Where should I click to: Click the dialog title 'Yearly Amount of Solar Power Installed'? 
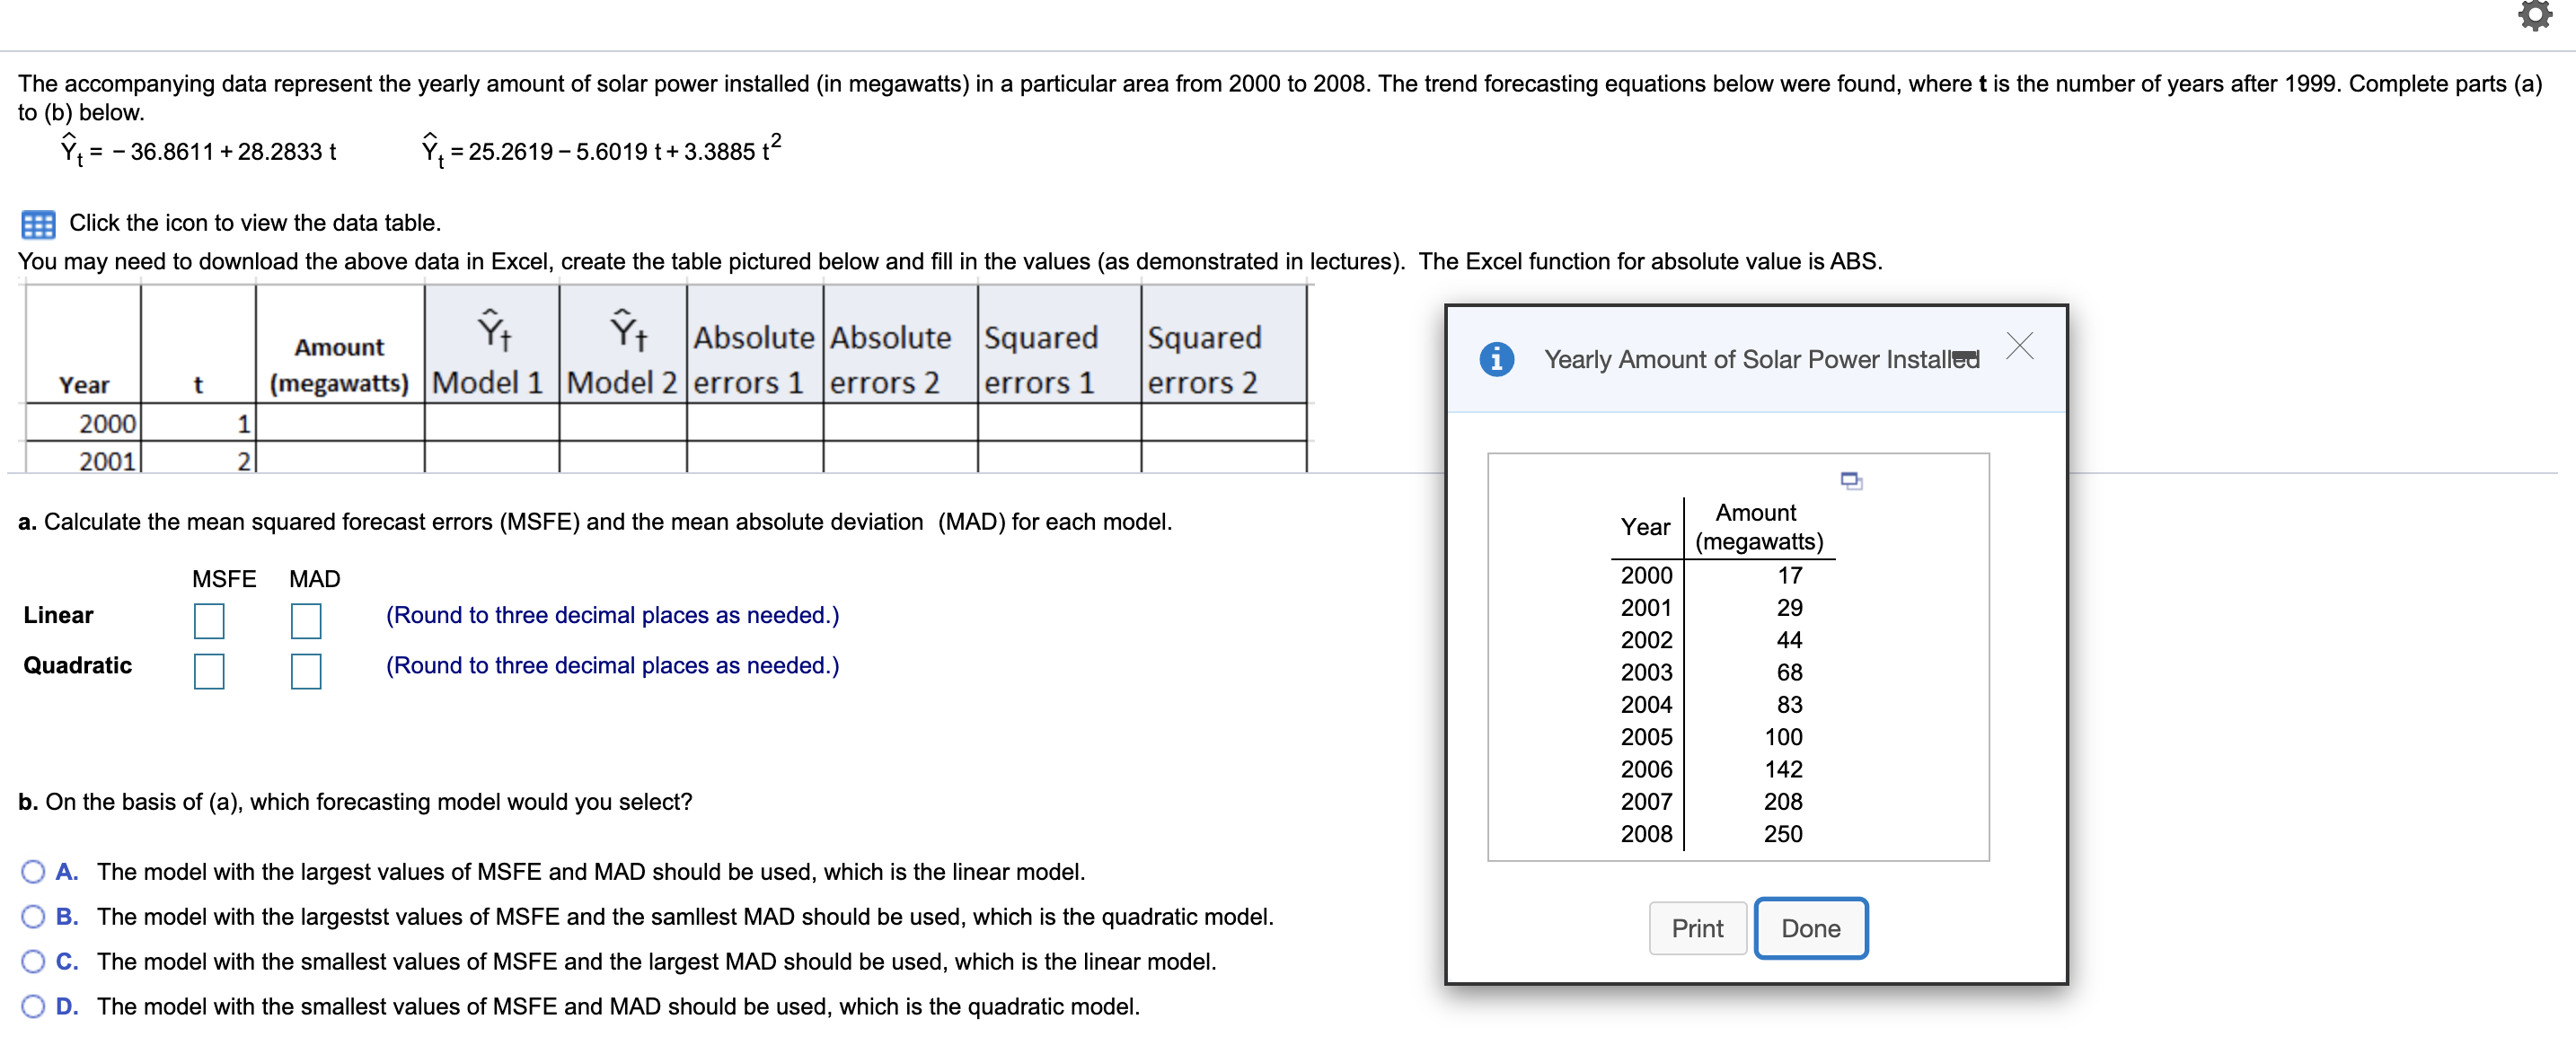pos(1760,360)
